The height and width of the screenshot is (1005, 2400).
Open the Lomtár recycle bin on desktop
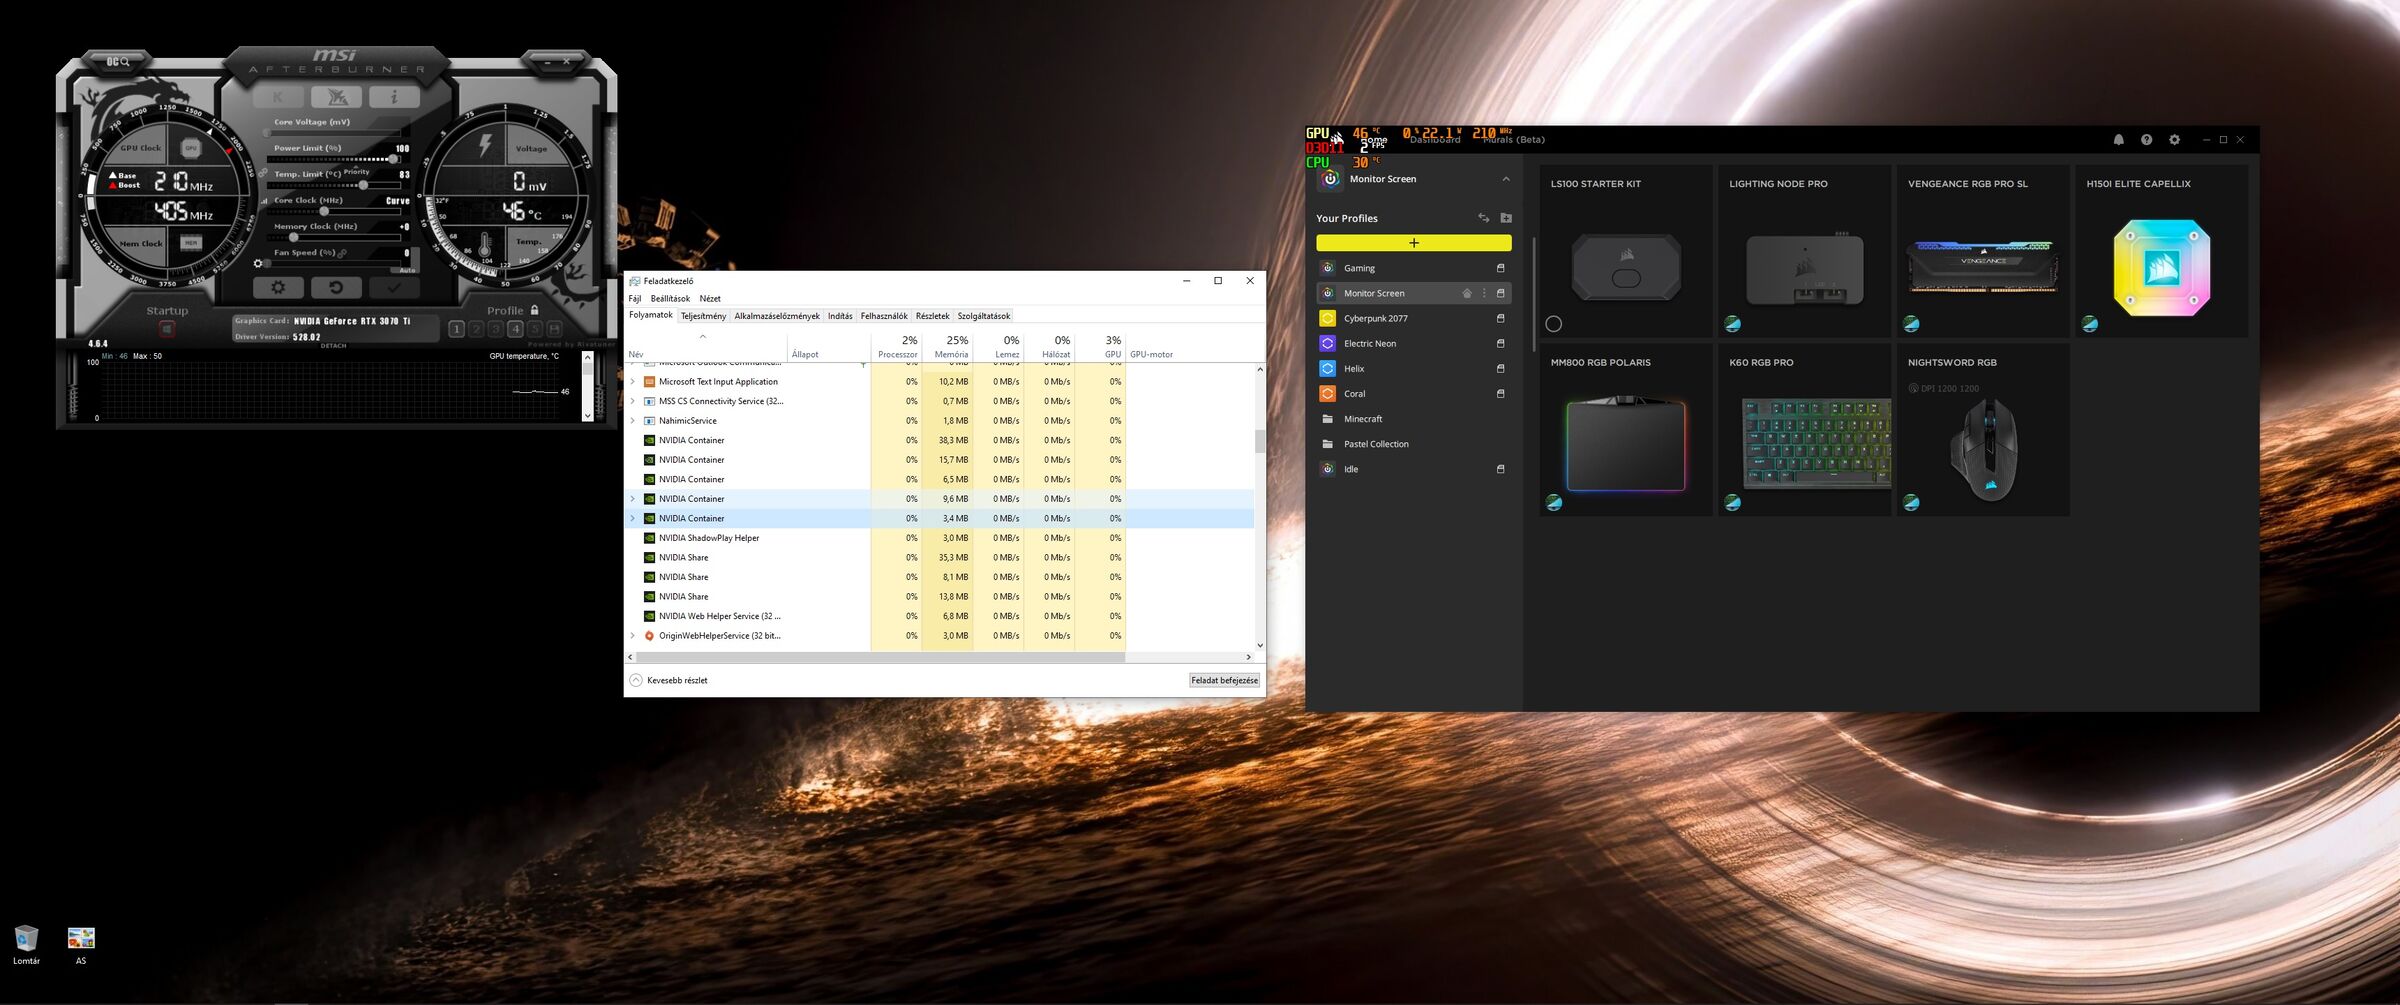click(x=26, y=945)
